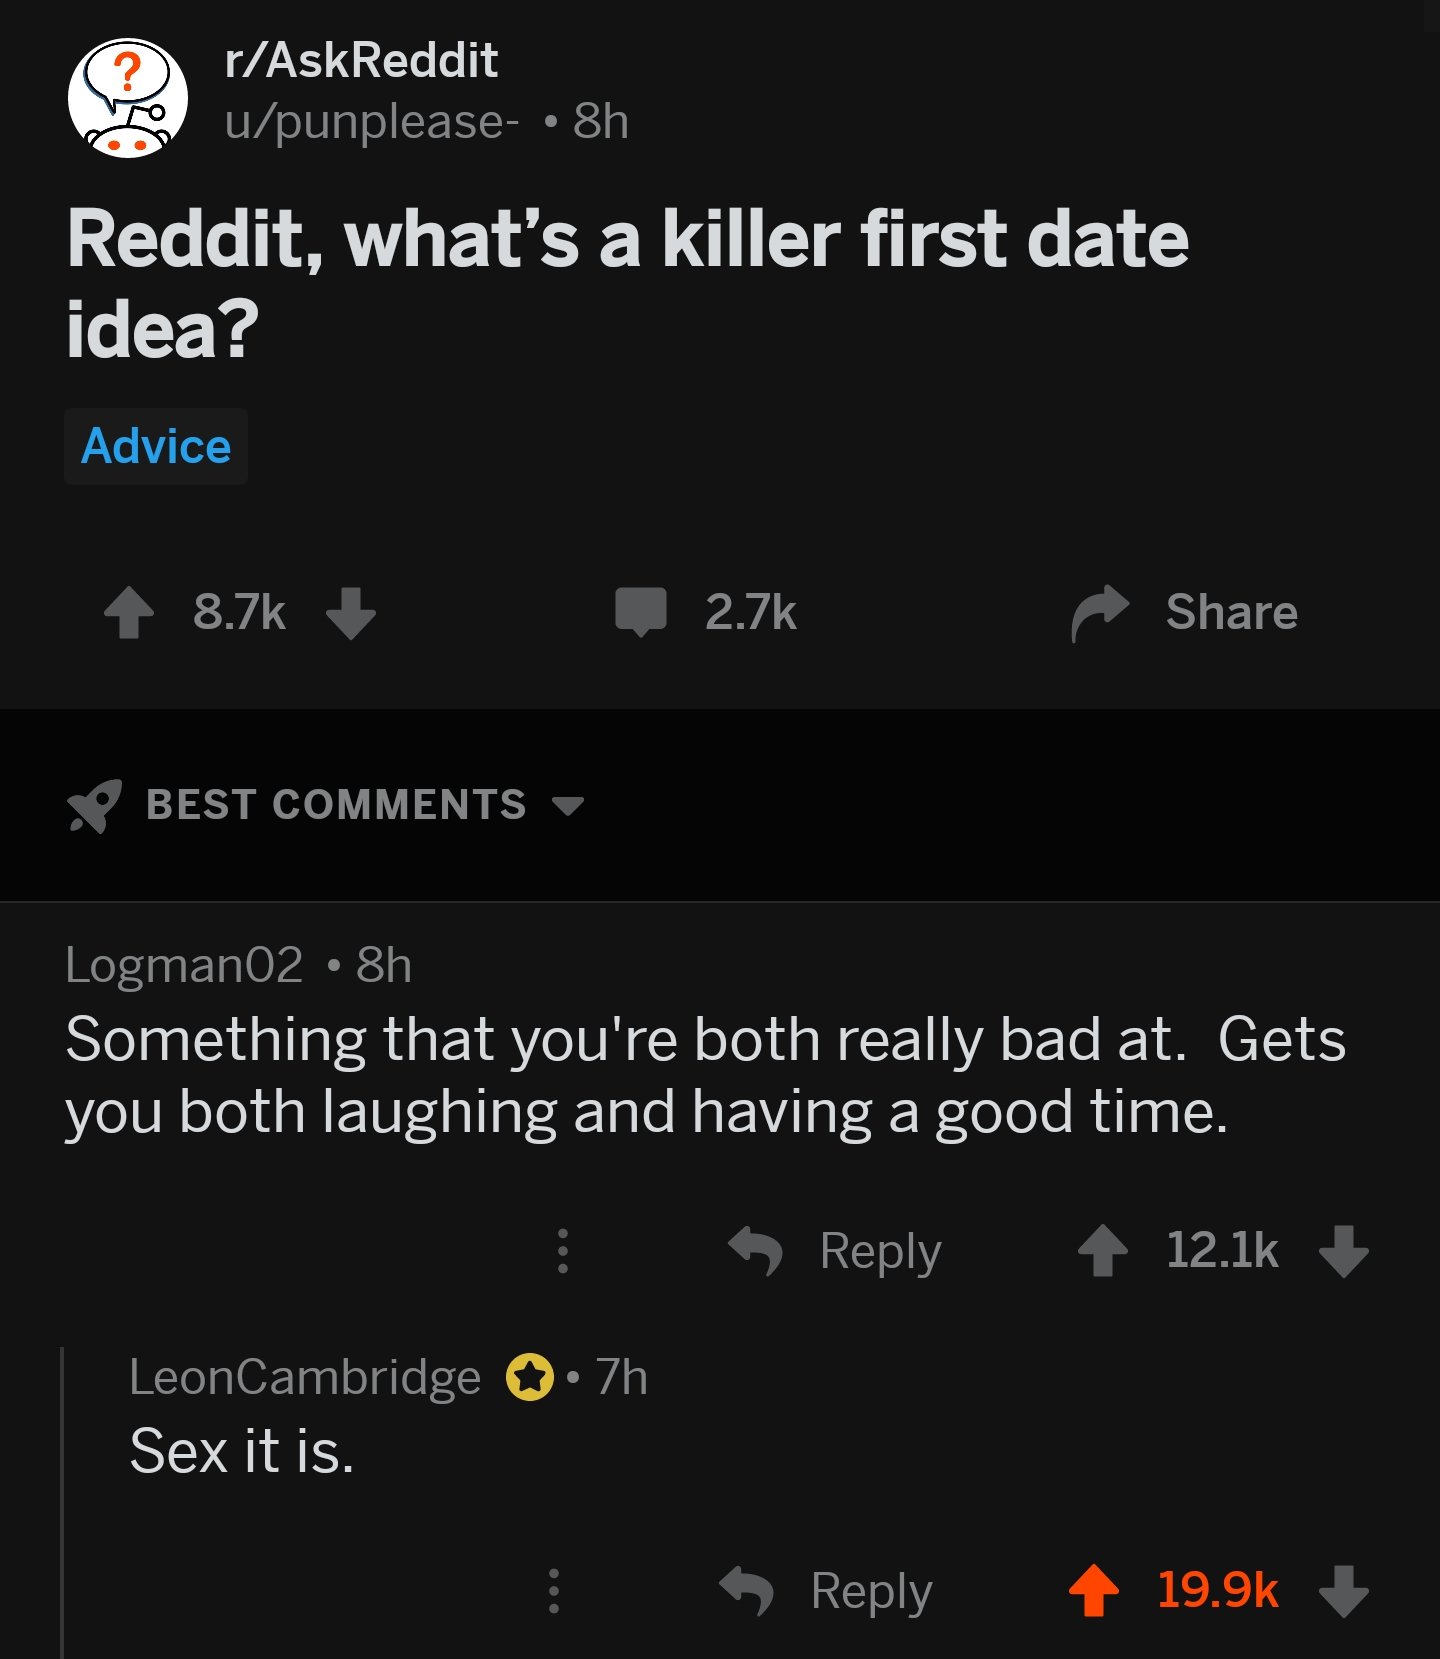Downvote Logman02's comment
Image resolution: width=1440 pixels, height=1659 pixels.
[x=1344, y=1250]
